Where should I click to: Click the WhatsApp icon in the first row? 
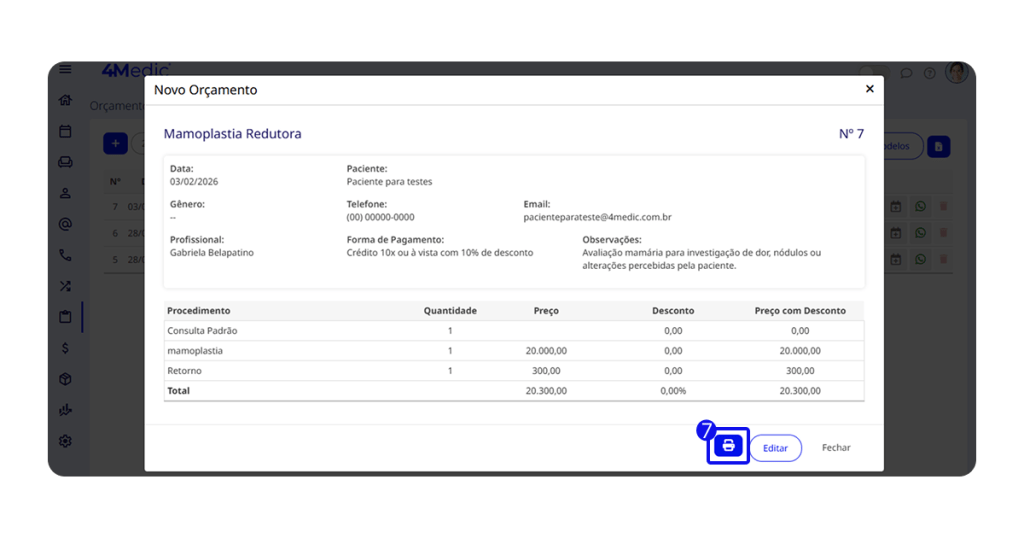(920, 207)
